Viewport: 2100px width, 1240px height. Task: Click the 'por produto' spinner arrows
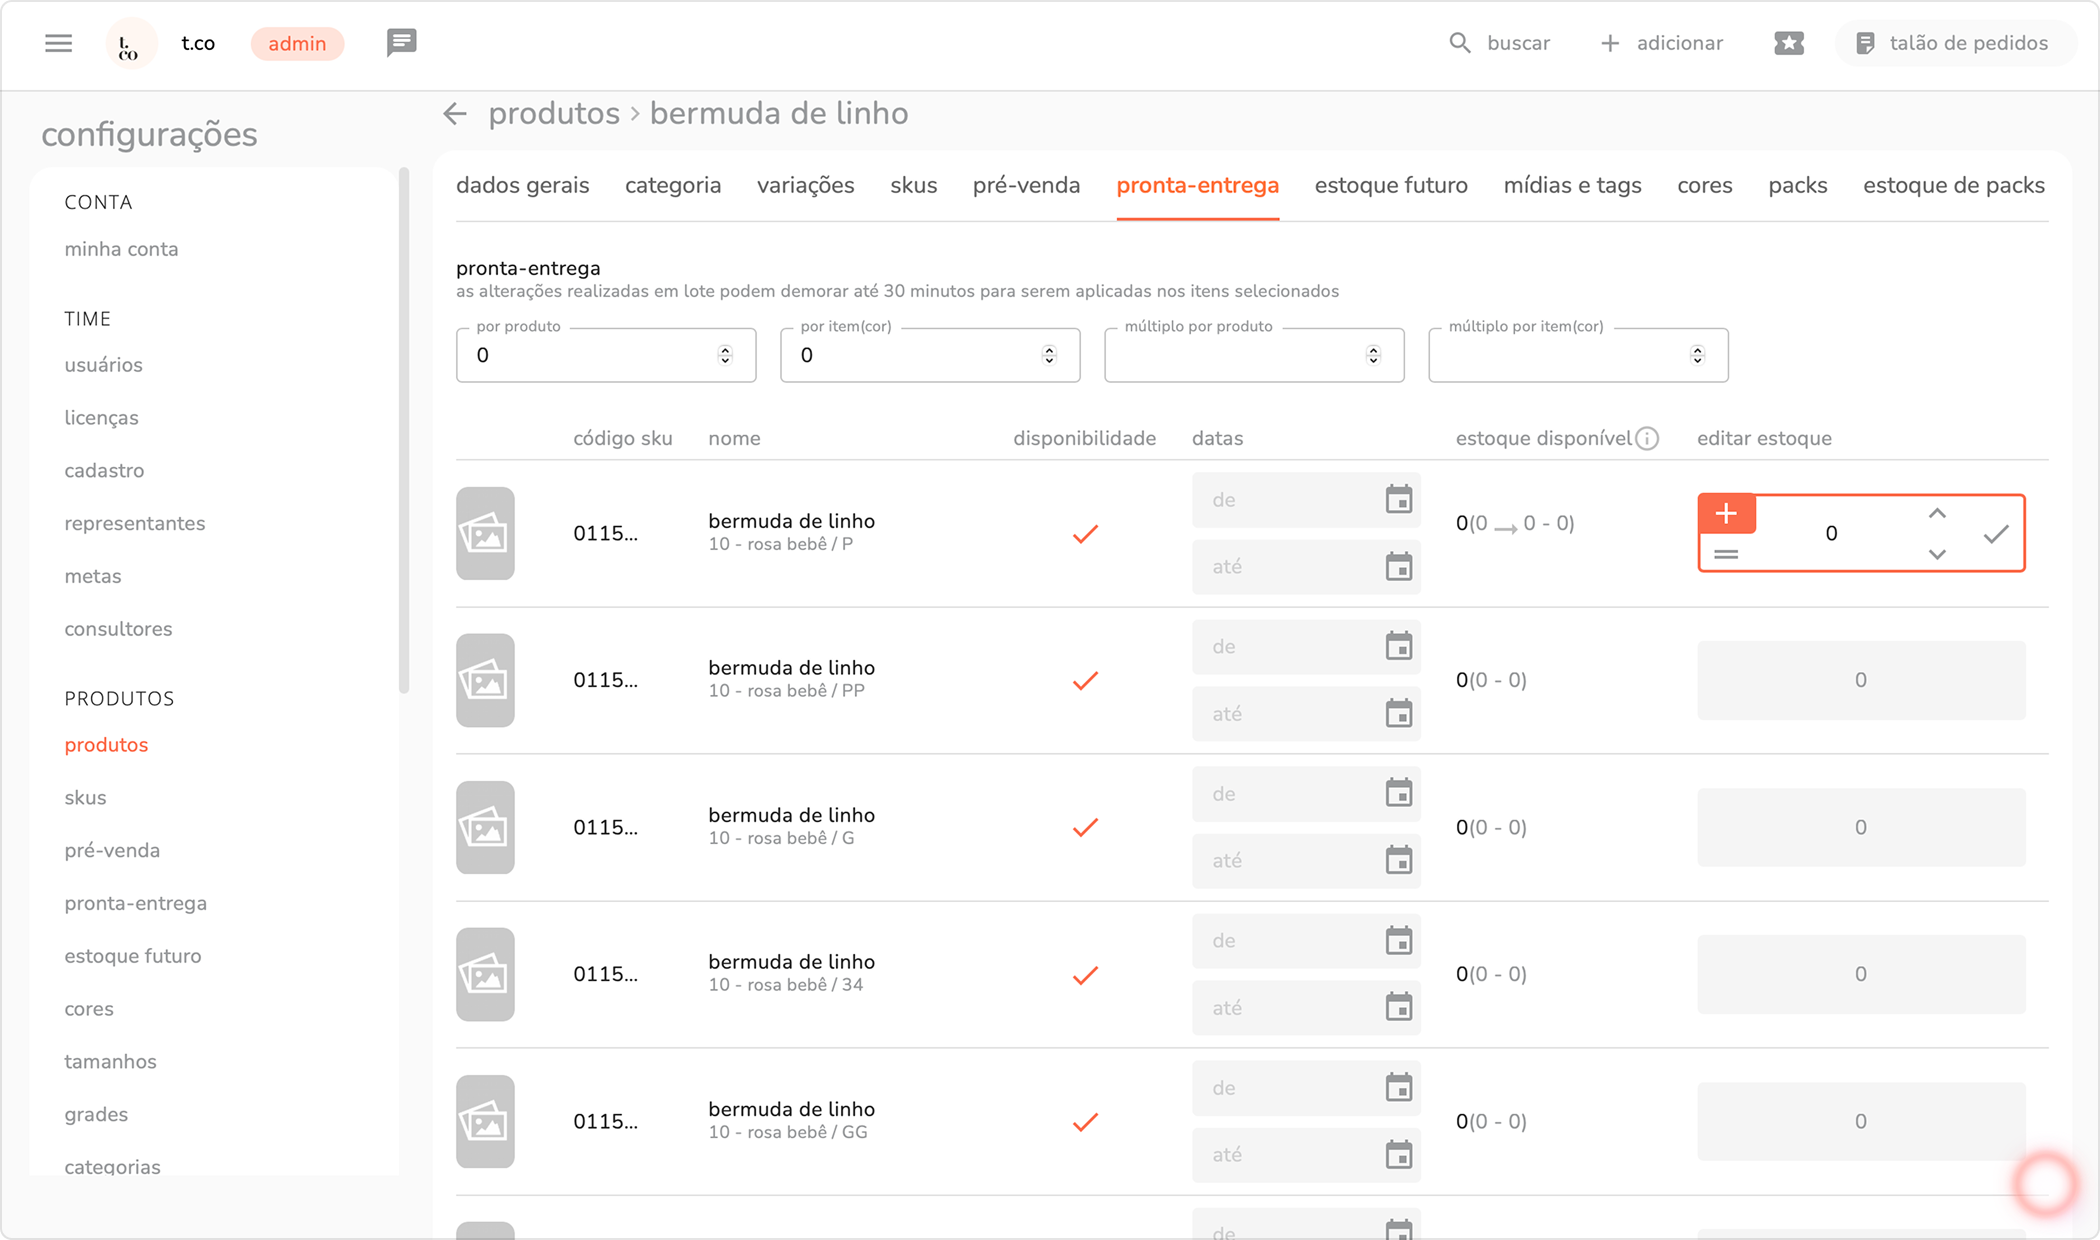[725, 355]
